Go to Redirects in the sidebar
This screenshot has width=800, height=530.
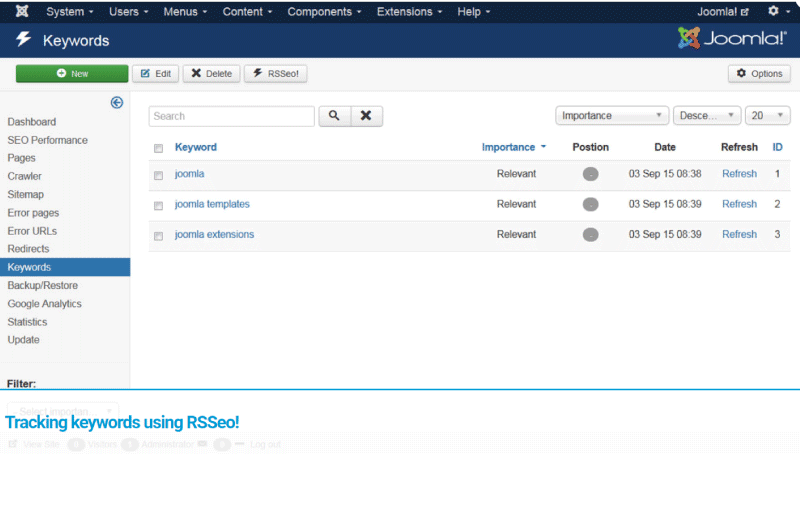click(28, 249)
